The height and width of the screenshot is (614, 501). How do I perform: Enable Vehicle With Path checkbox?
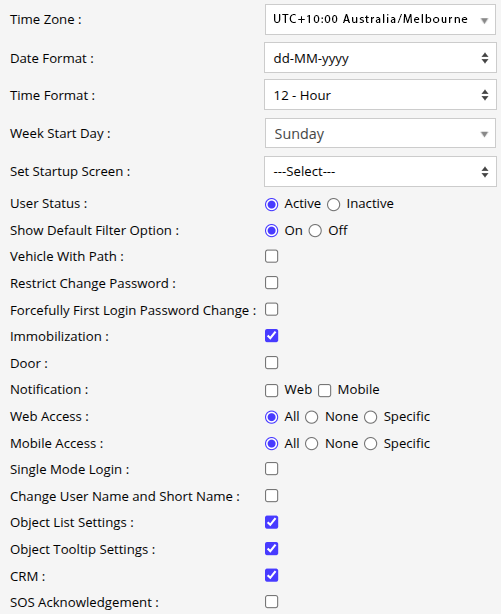271,256
